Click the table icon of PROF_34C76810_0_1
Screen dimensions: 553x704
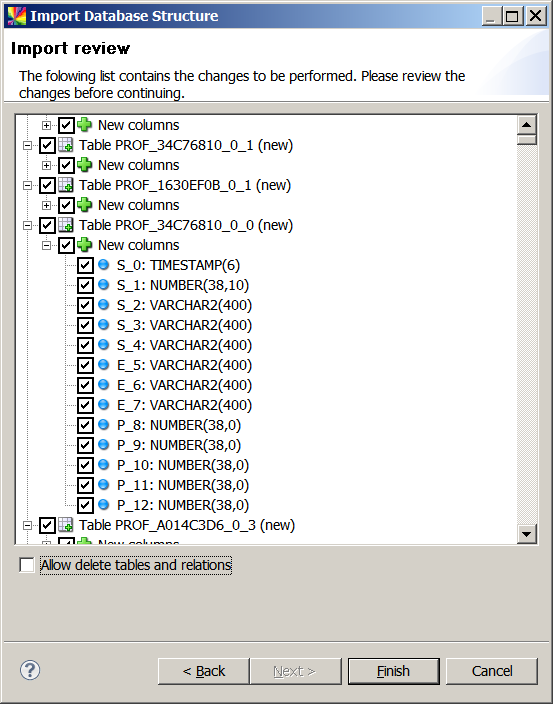pos(66,145)
